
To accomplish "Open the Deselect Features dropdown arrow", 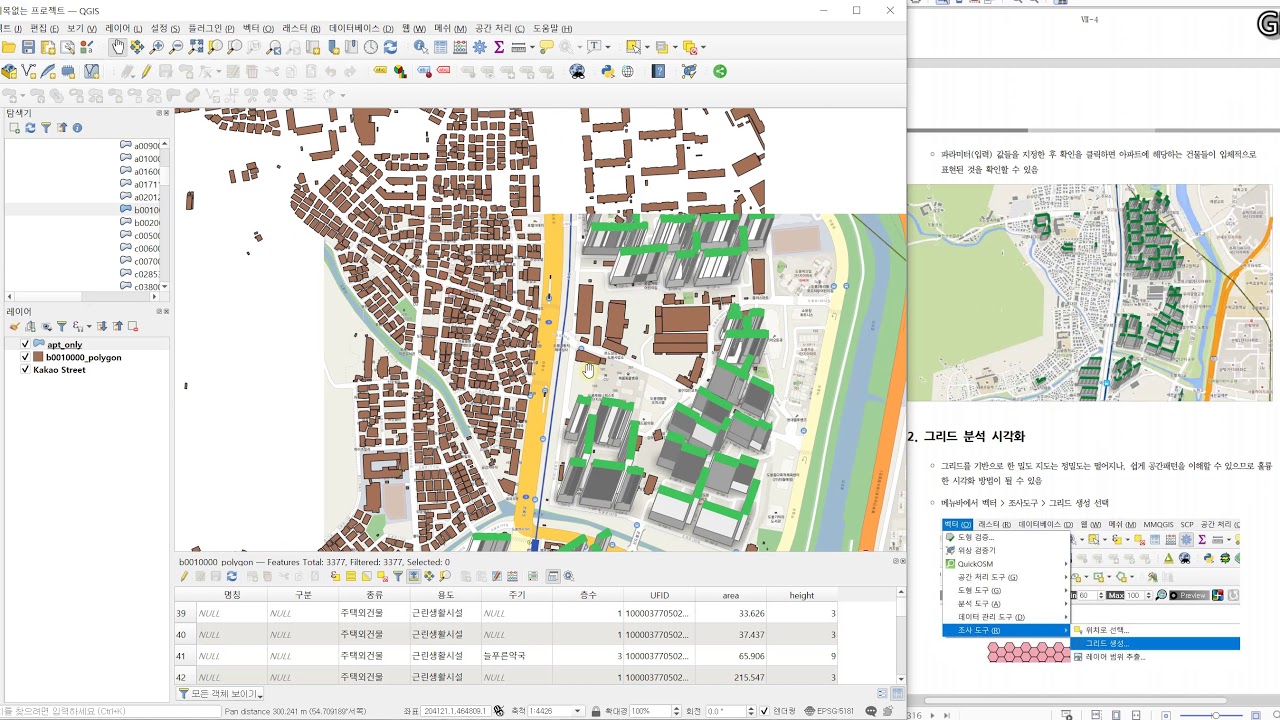I will (703, 47).
